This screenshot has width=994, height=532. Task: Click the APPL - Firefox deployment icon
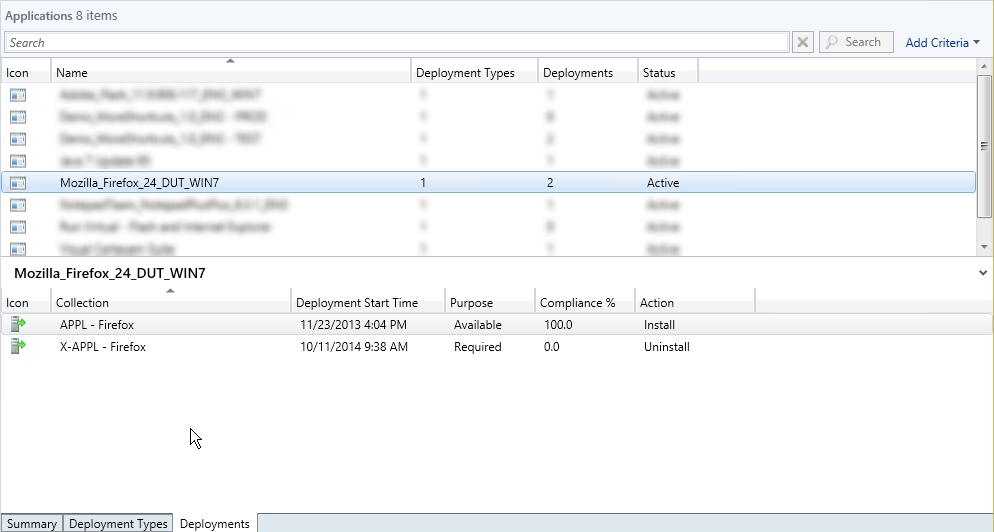point(18,324)
